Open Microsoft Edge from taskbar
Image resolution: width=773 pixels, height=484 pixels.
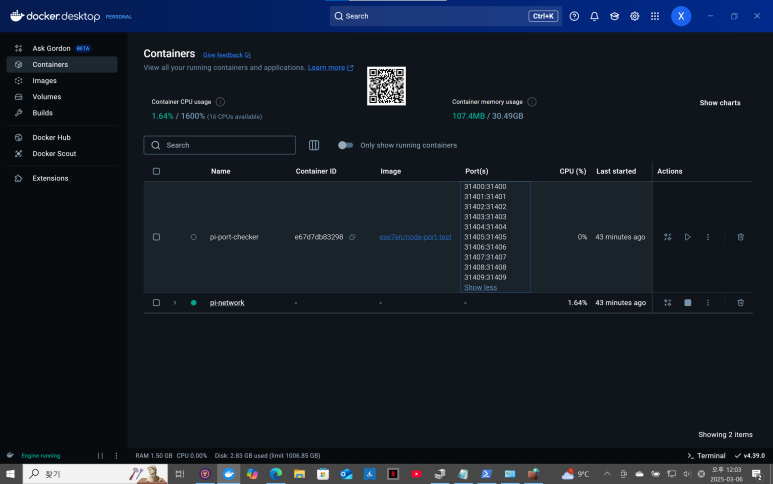(276, 474)
